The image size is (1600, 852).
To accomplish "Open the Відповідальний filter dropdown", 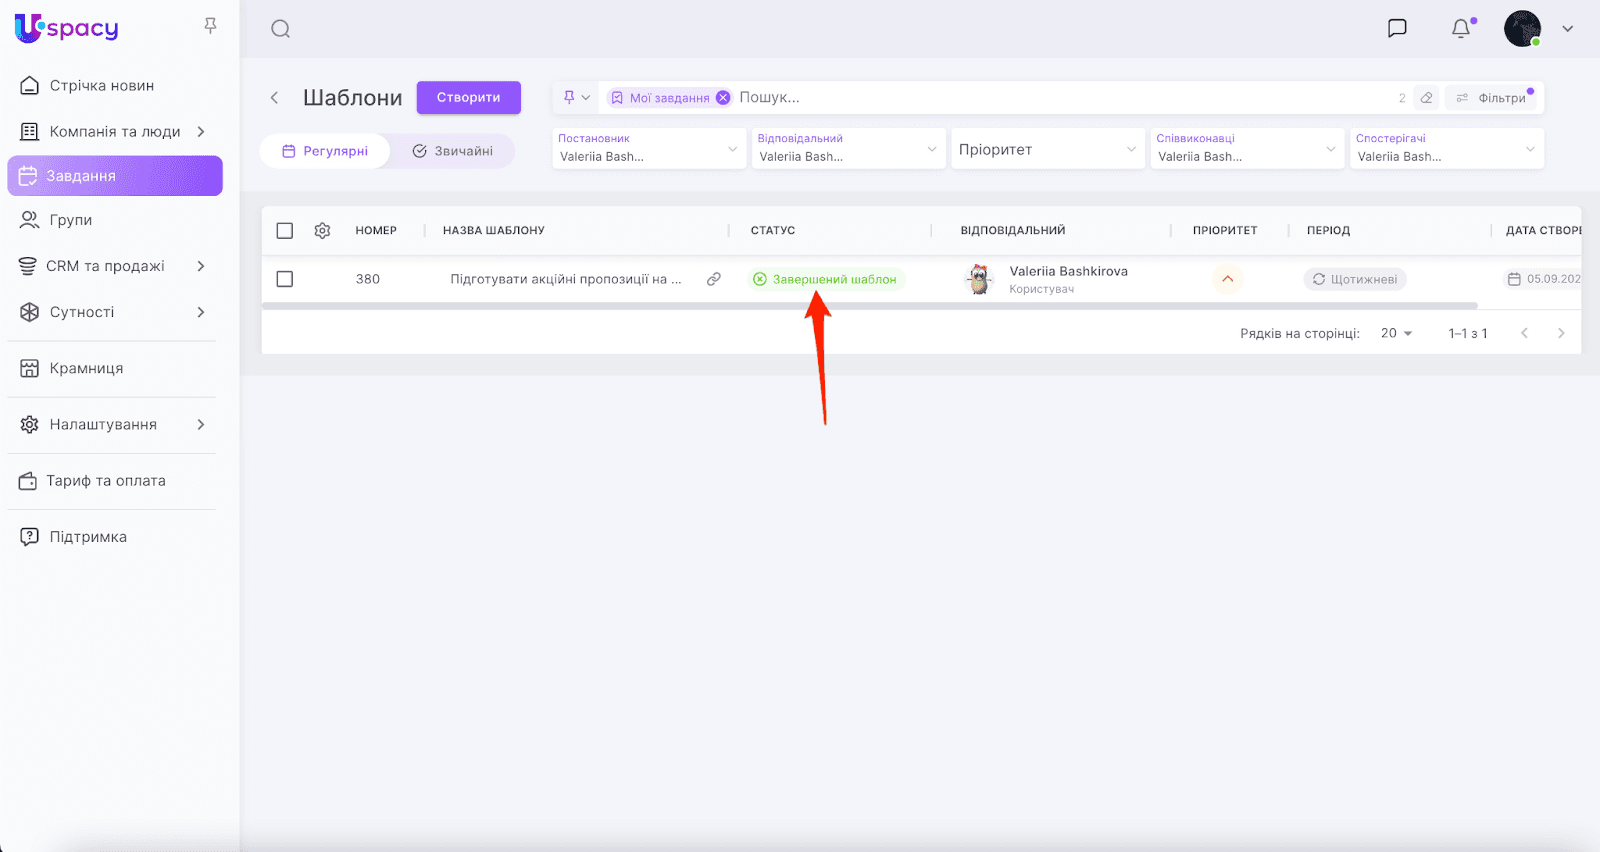I will (848, 149).
